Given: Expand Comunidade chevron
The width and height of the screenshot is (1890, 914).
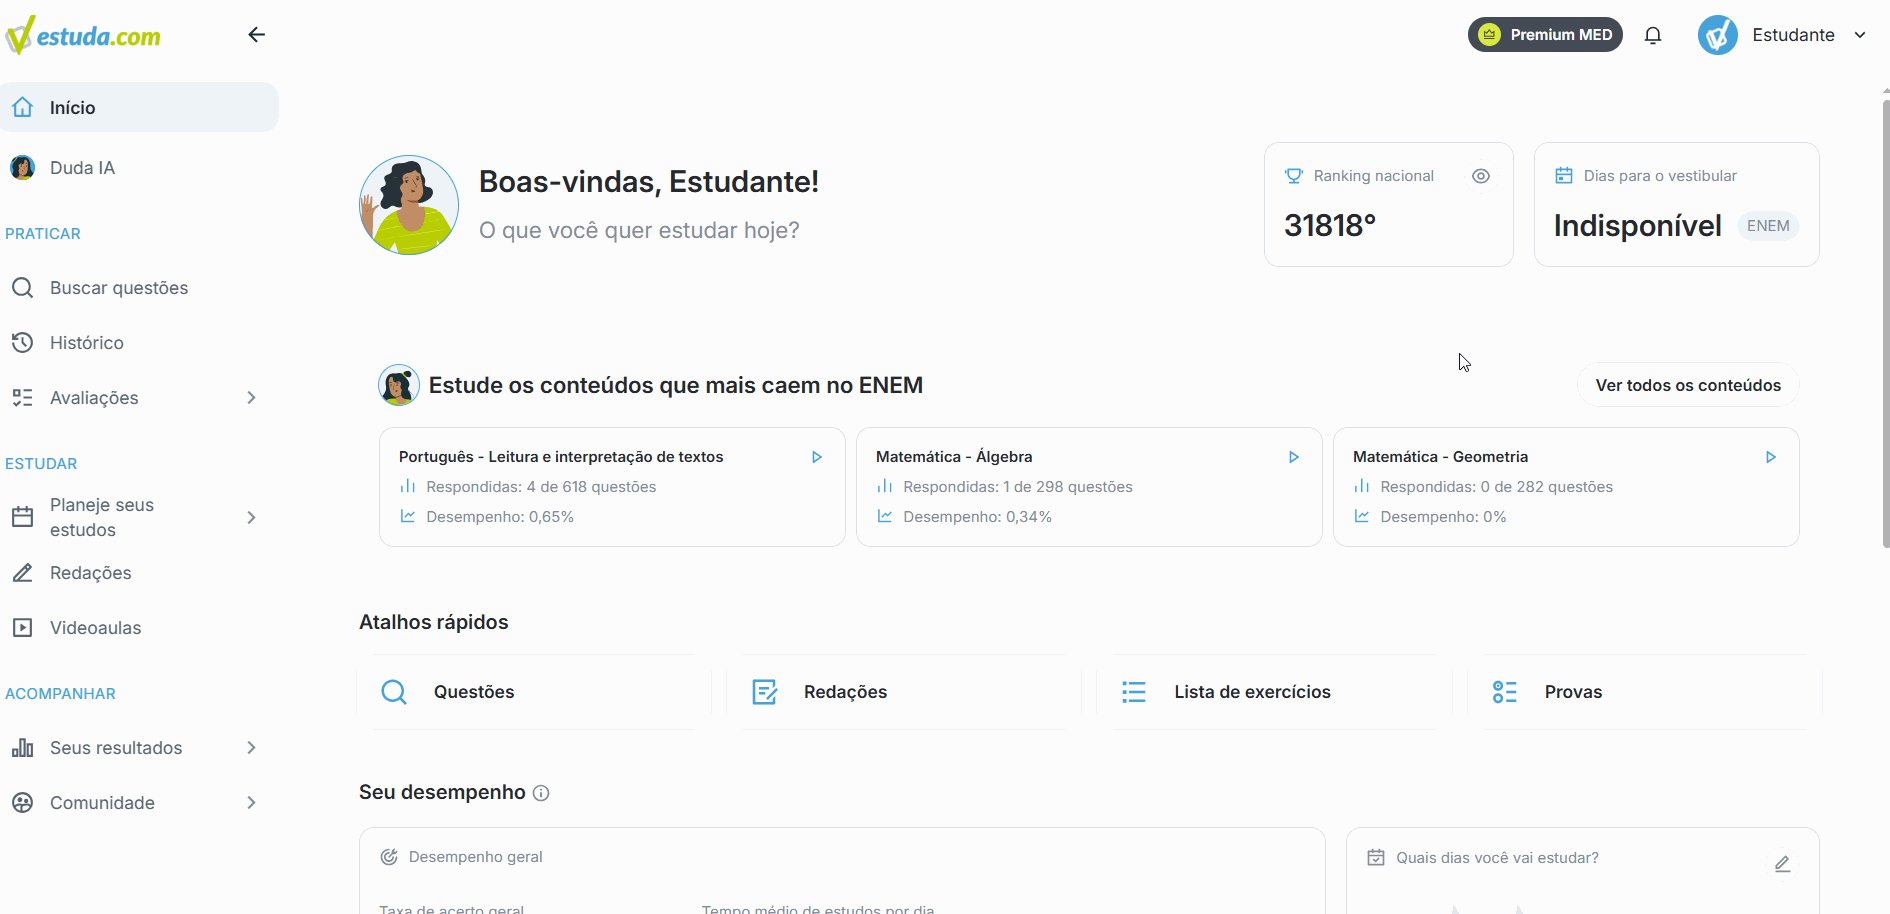Looking at the screenshot, I should [251, 803].
